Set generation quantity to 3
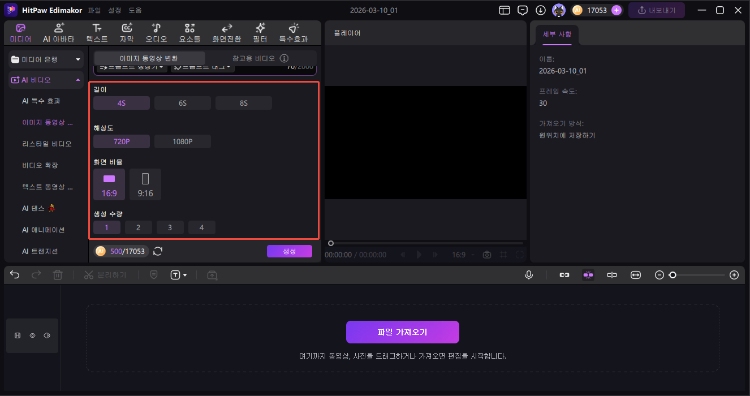 (x=170, y=227)
